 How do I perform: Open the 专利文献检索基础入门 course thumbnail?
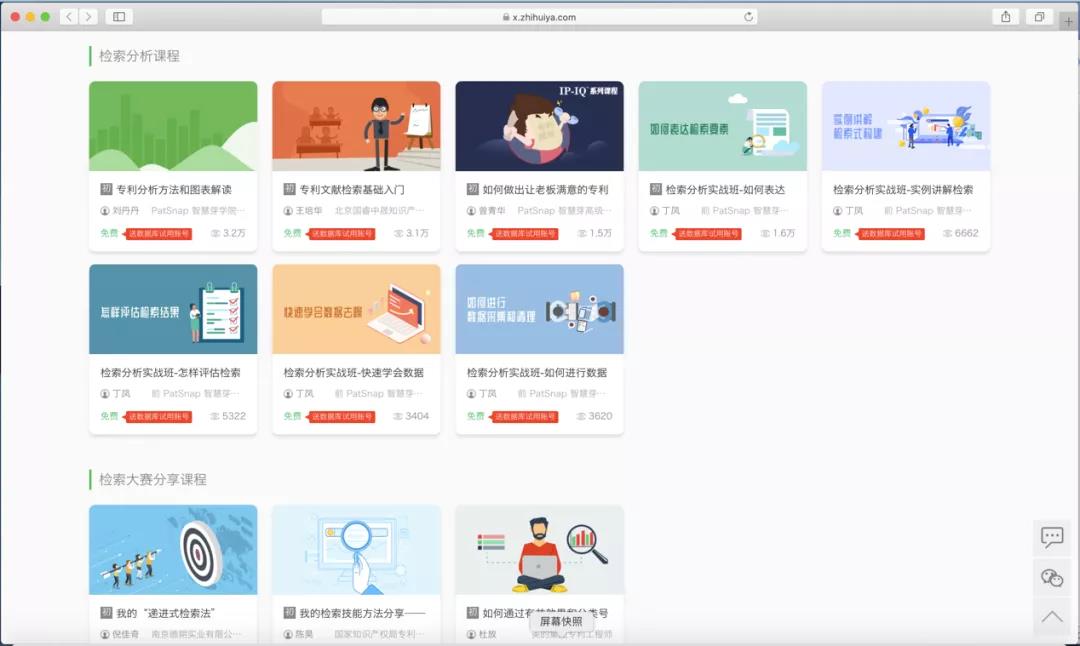[x=356, y=126]
